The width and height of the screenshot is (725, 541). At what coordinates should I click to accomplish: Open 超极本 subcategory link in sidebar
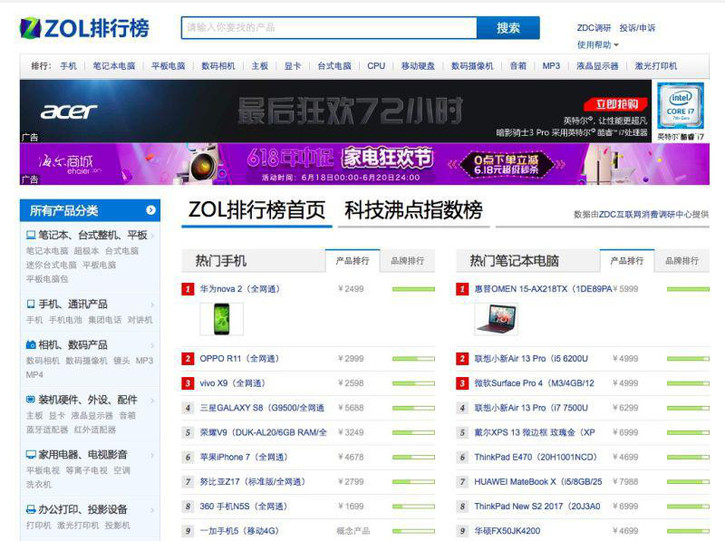click(x=86, y=251)
